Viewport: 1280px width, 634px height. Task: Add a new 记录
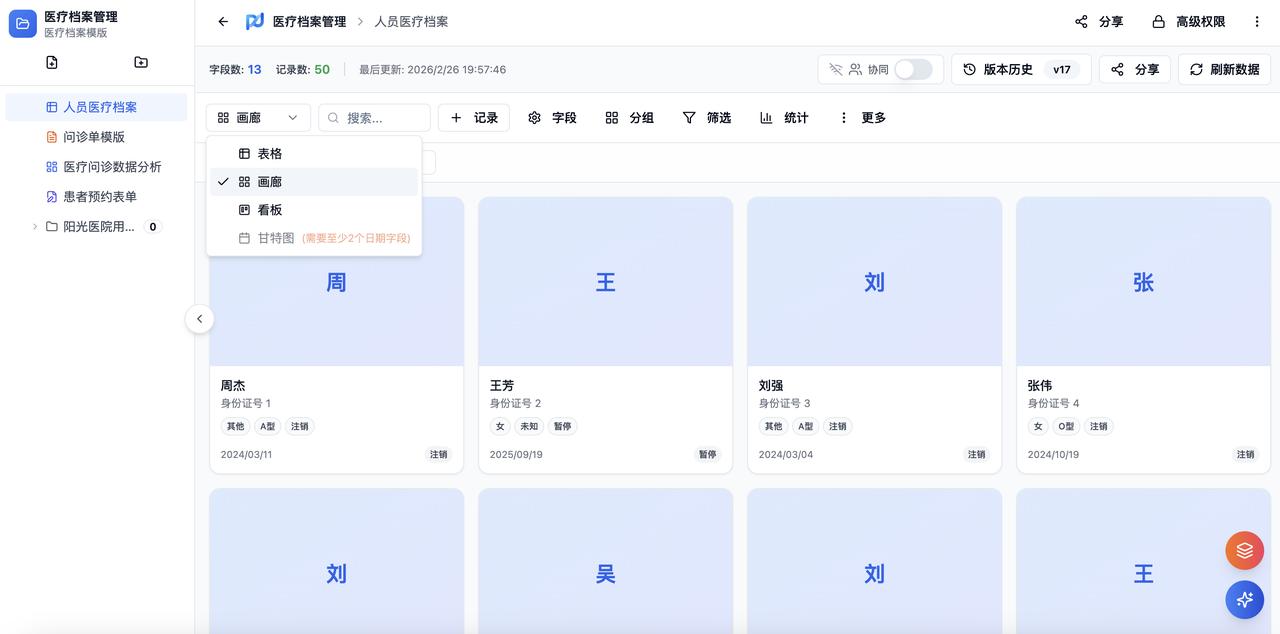click(x=474, y=117)
